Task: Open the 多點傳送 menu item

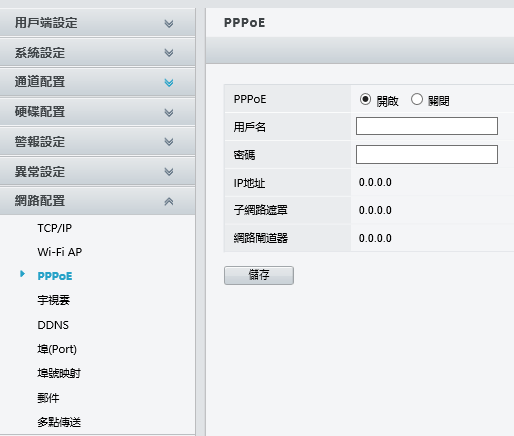Action: [x=59, y=422]
